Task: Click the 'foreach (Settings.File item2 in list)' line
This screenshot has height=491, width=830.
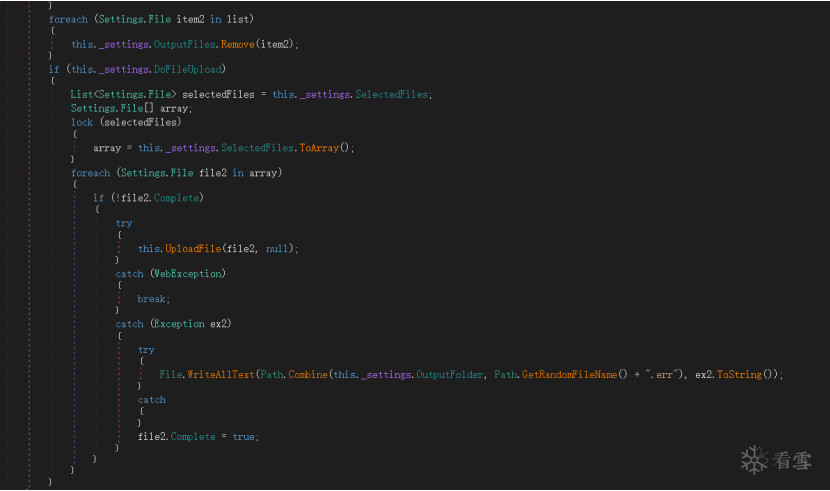Action: 151,19
